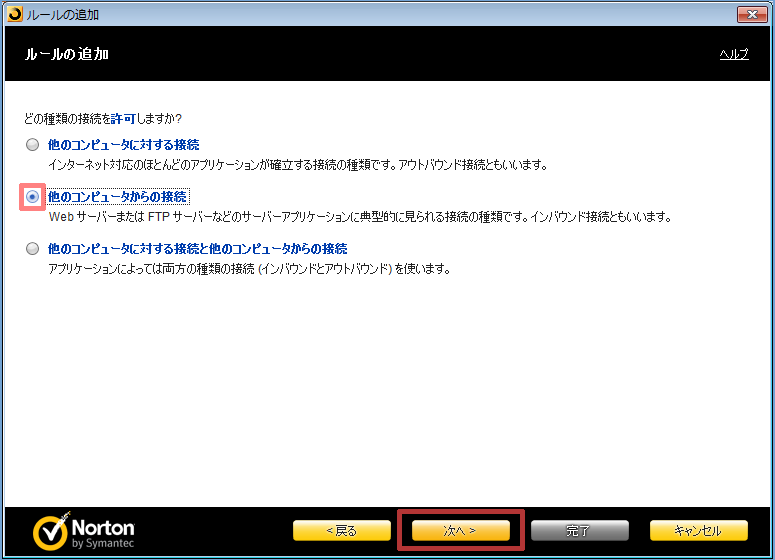The image size is (775, 560).
Task: Click the ルールの追加 heading in the black banner
Action: tap(67, 54)
